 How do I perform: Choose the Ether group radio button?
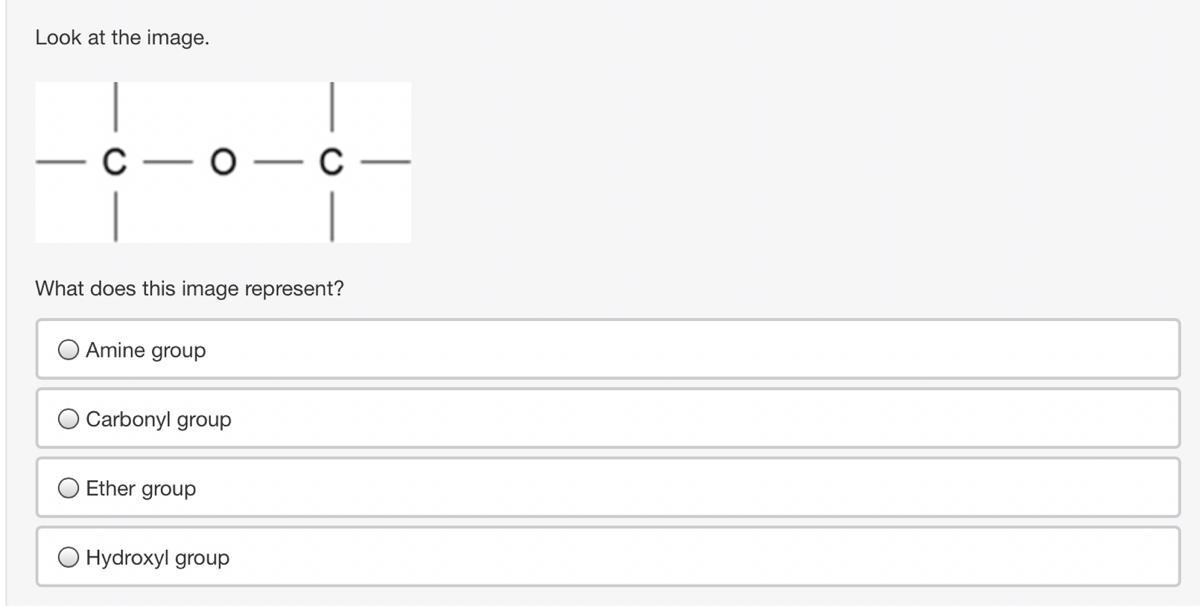pyautogui.click(x=69, y=489)
